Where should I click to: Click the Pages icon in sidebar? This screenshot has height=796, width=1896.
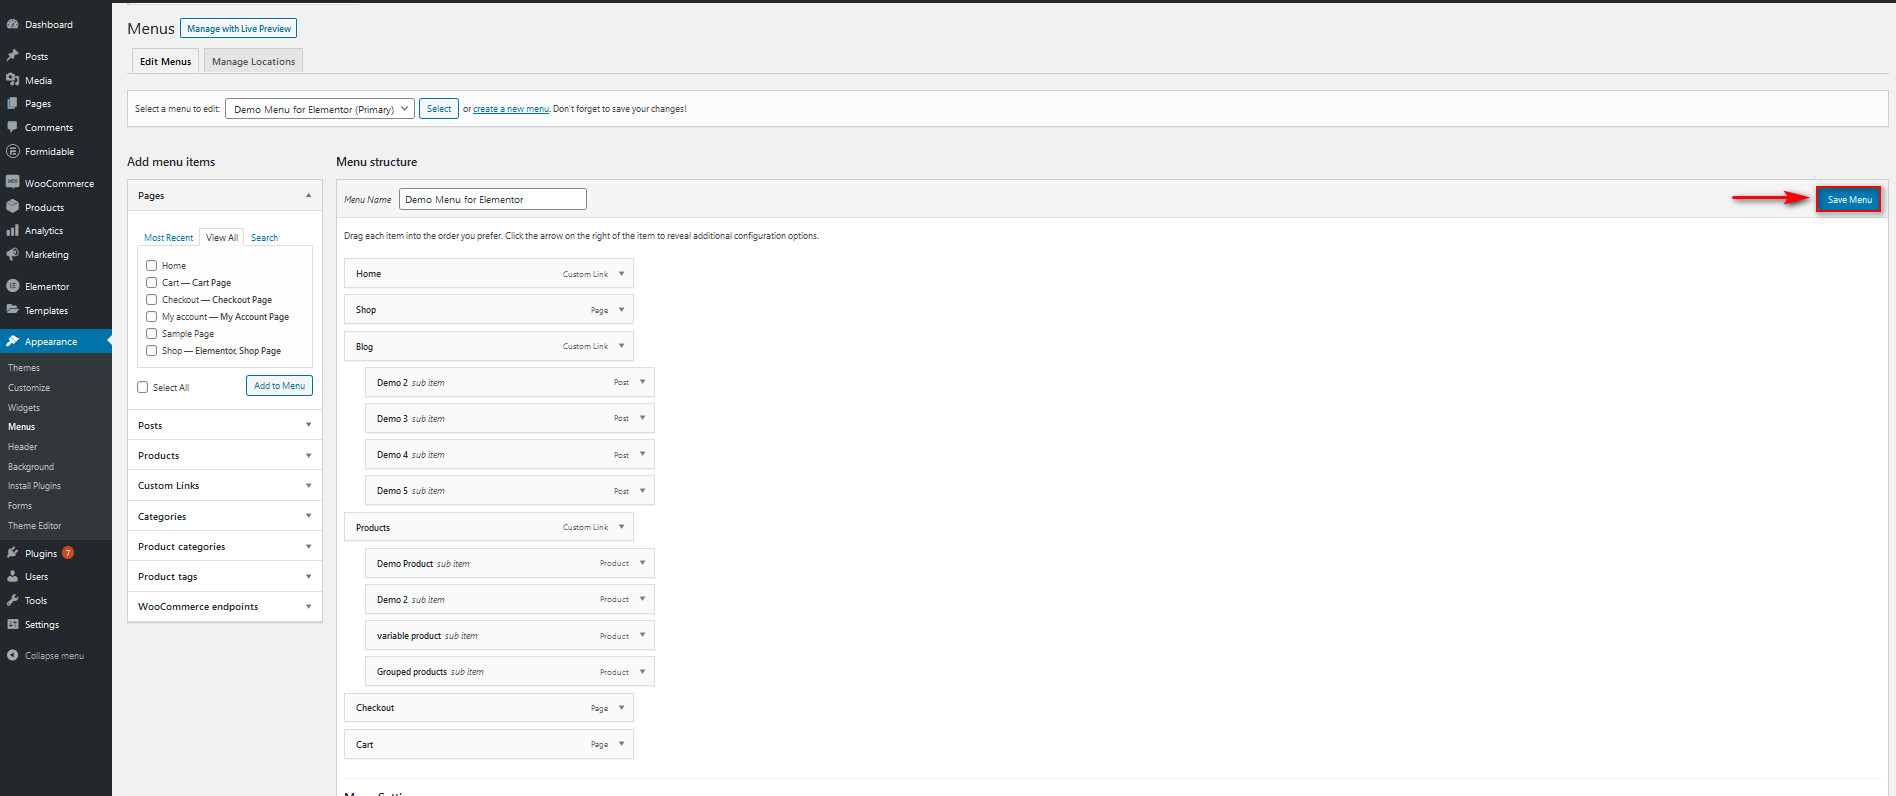click(13, 103)
